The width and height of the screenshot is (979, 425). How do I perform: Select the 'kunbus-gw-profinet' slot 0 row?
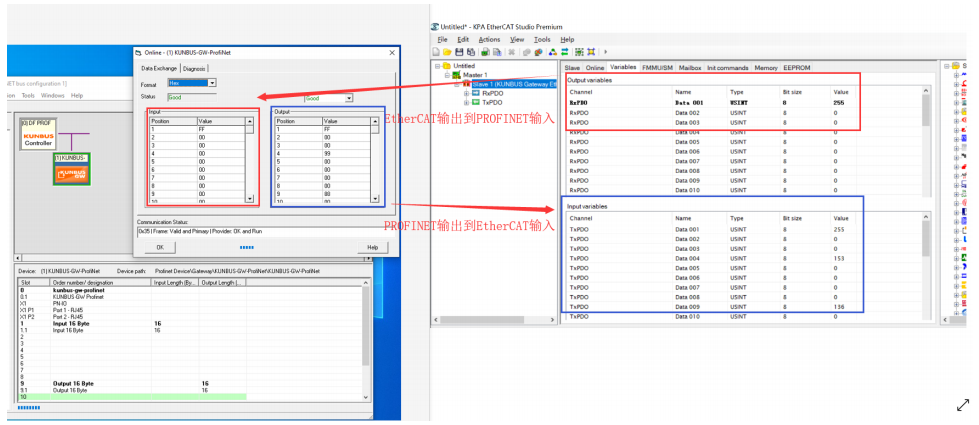tap(191, 290)
